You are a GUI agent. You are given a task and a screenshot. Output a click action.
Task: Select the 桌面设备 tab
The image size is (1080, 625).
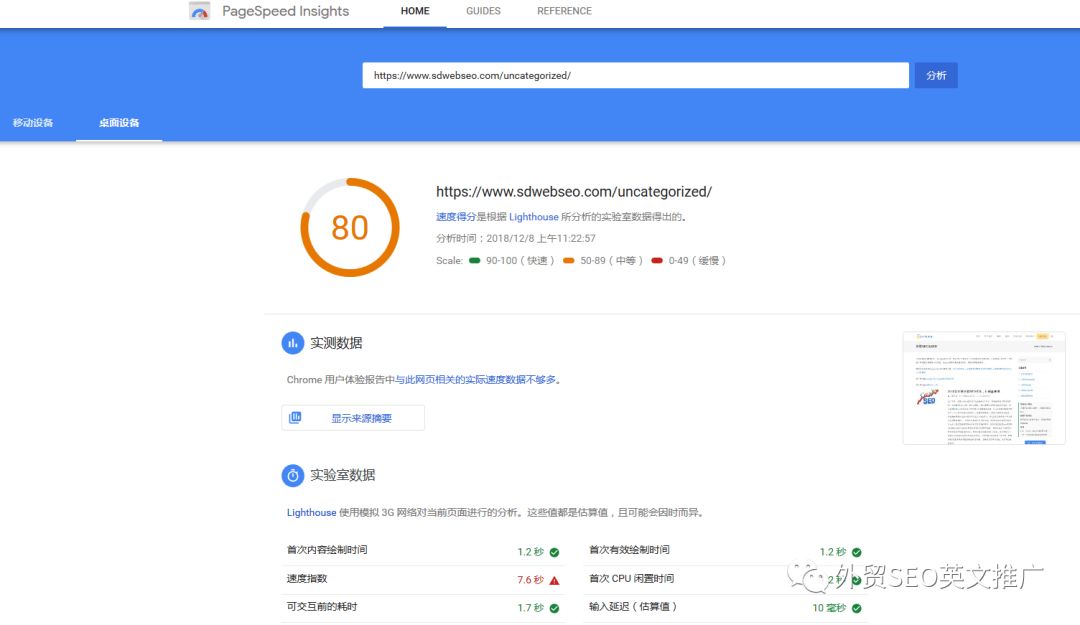[119, 123]
